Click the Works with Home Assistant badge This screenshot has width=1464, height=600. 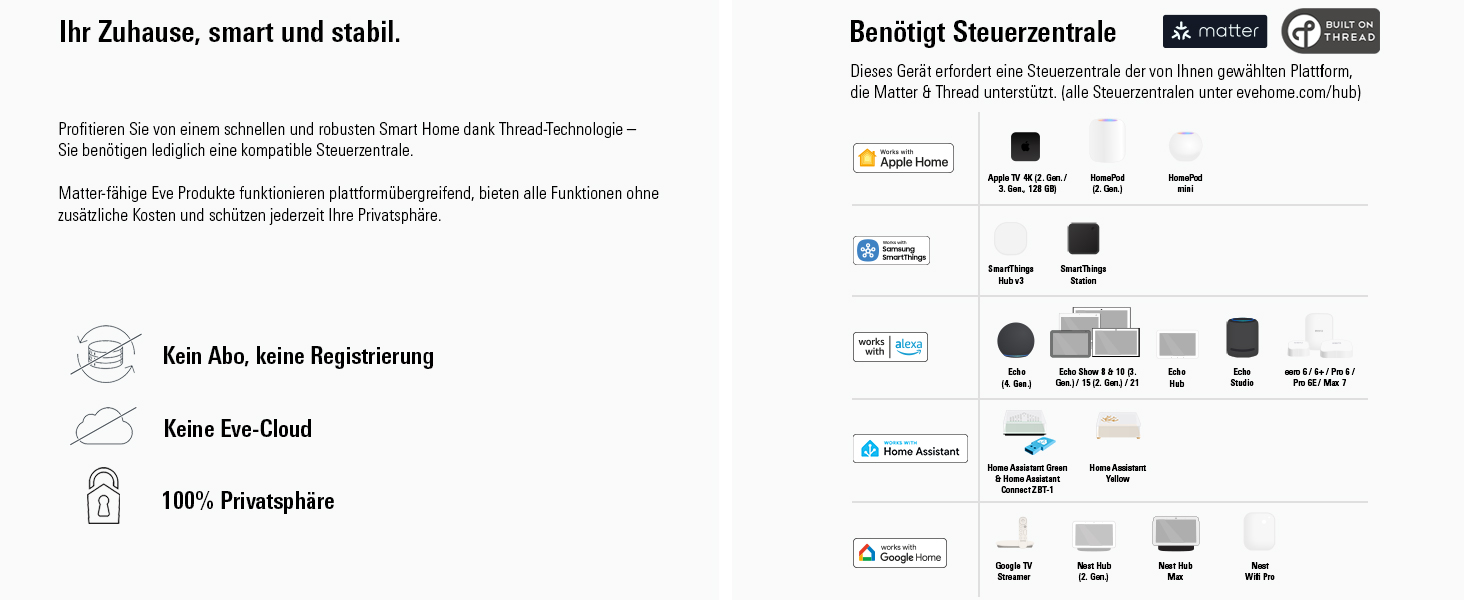coord(910,449)
